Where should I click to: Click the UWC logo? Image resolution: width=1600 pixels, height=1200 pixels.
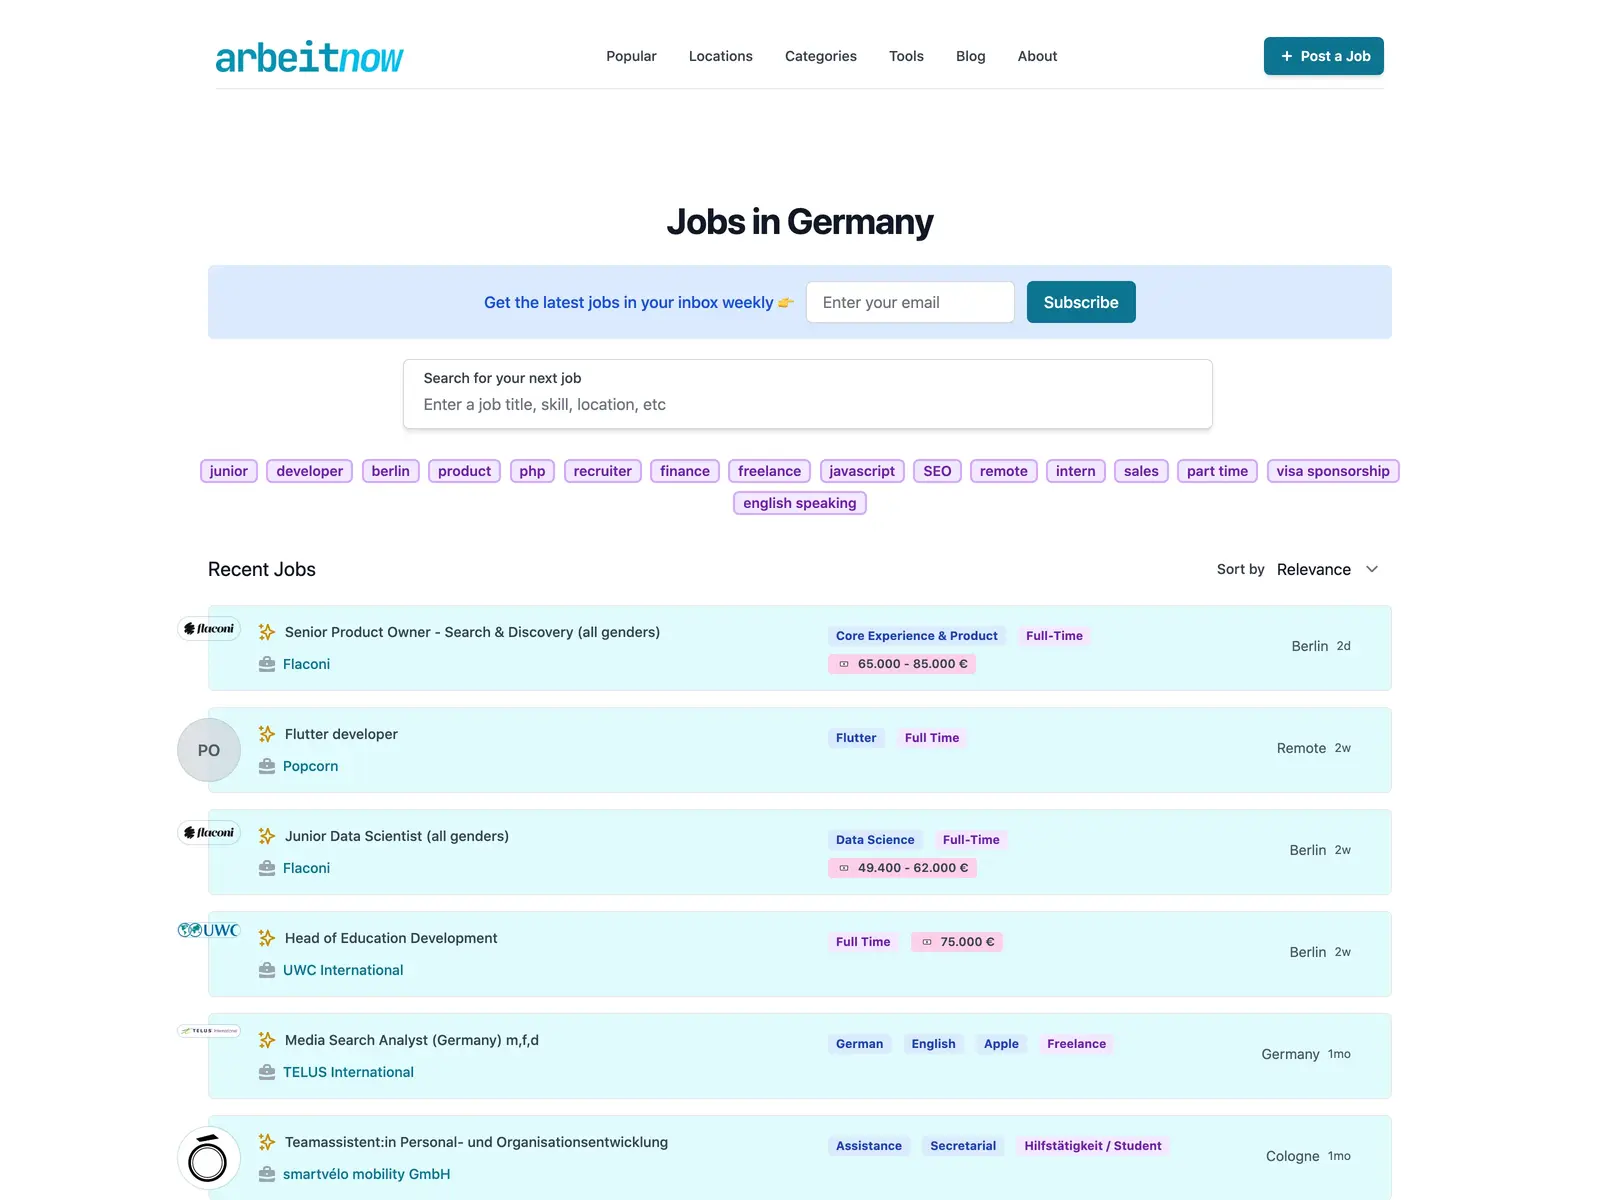click(x=209, y=930)
